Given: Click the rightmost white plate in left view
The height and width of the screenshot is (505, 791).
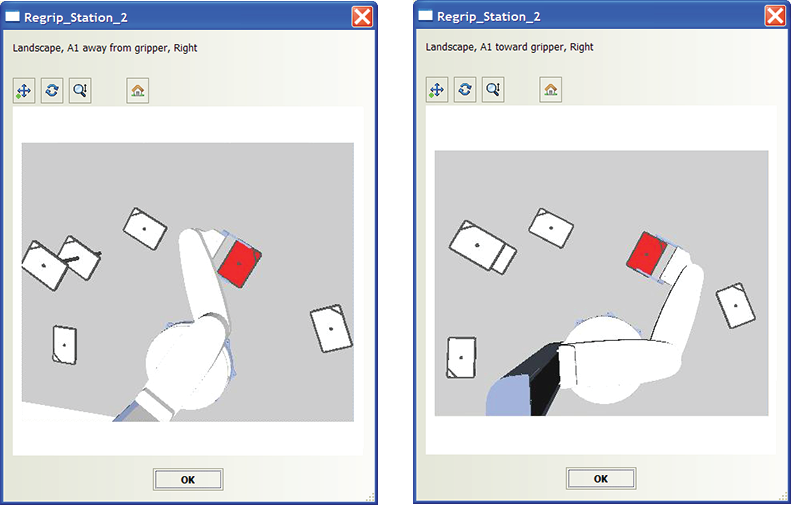Looking at the screenshot, I should 331,328.
